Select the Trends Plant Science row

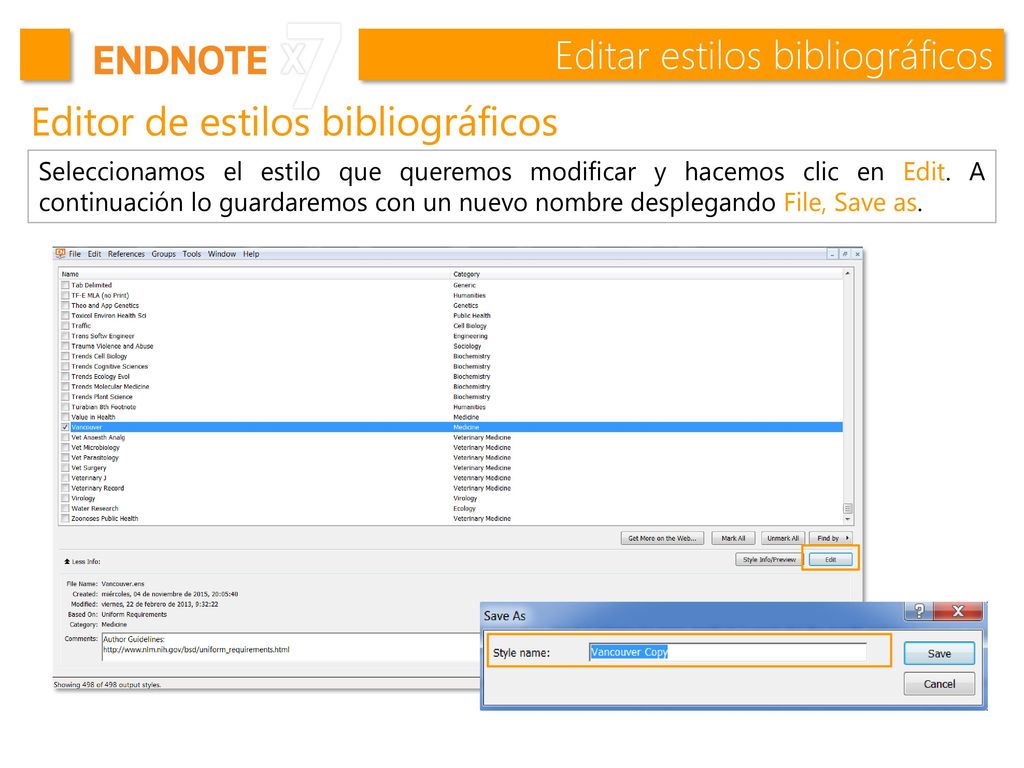(x=451, y=396)
